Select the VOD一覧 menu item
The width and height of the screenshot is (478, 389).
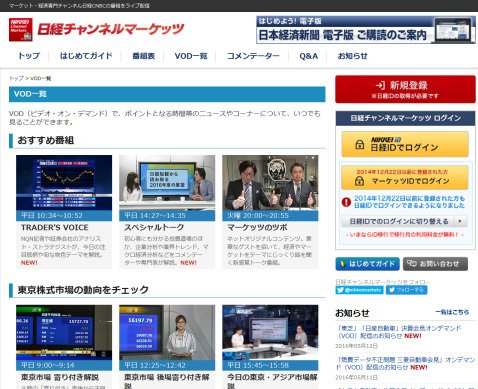click(191, 56)
